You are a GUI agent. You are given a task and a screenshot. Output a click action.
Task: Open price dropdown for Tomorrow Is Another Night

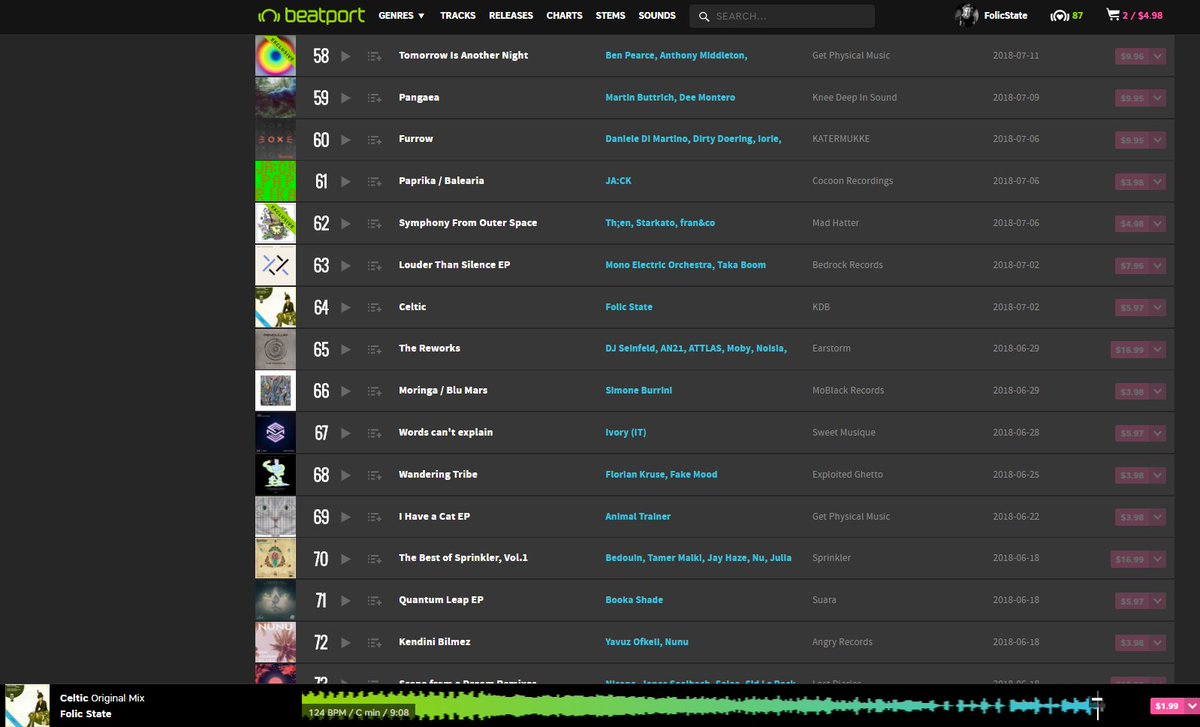1158,57
